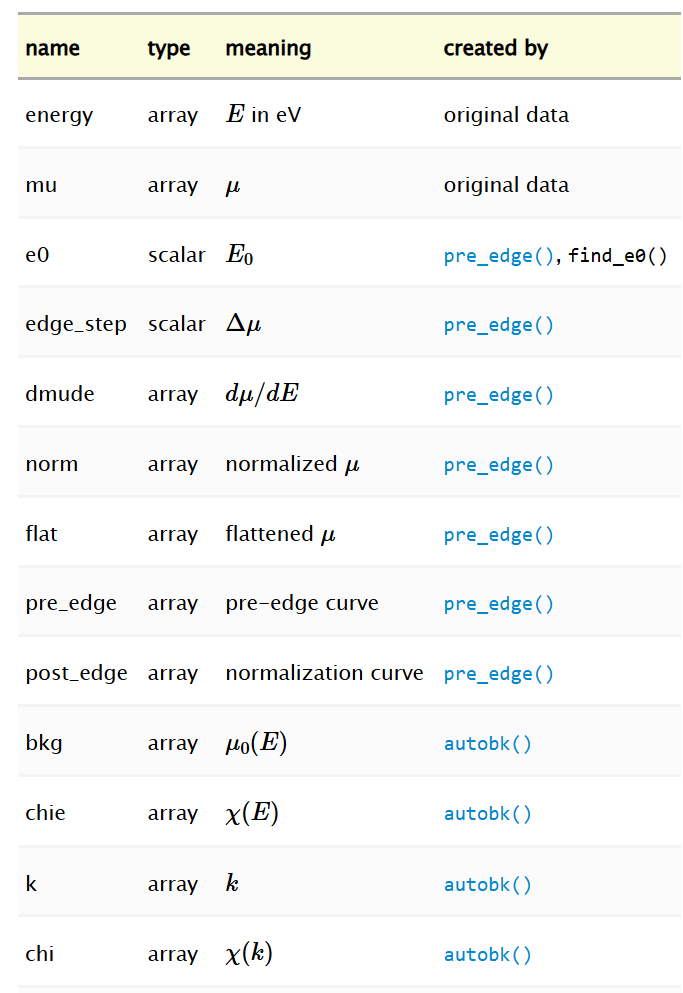Open pre_edge() link in edge_step row
This screenshot has height=993, width=683.
[x=499, y=326]
